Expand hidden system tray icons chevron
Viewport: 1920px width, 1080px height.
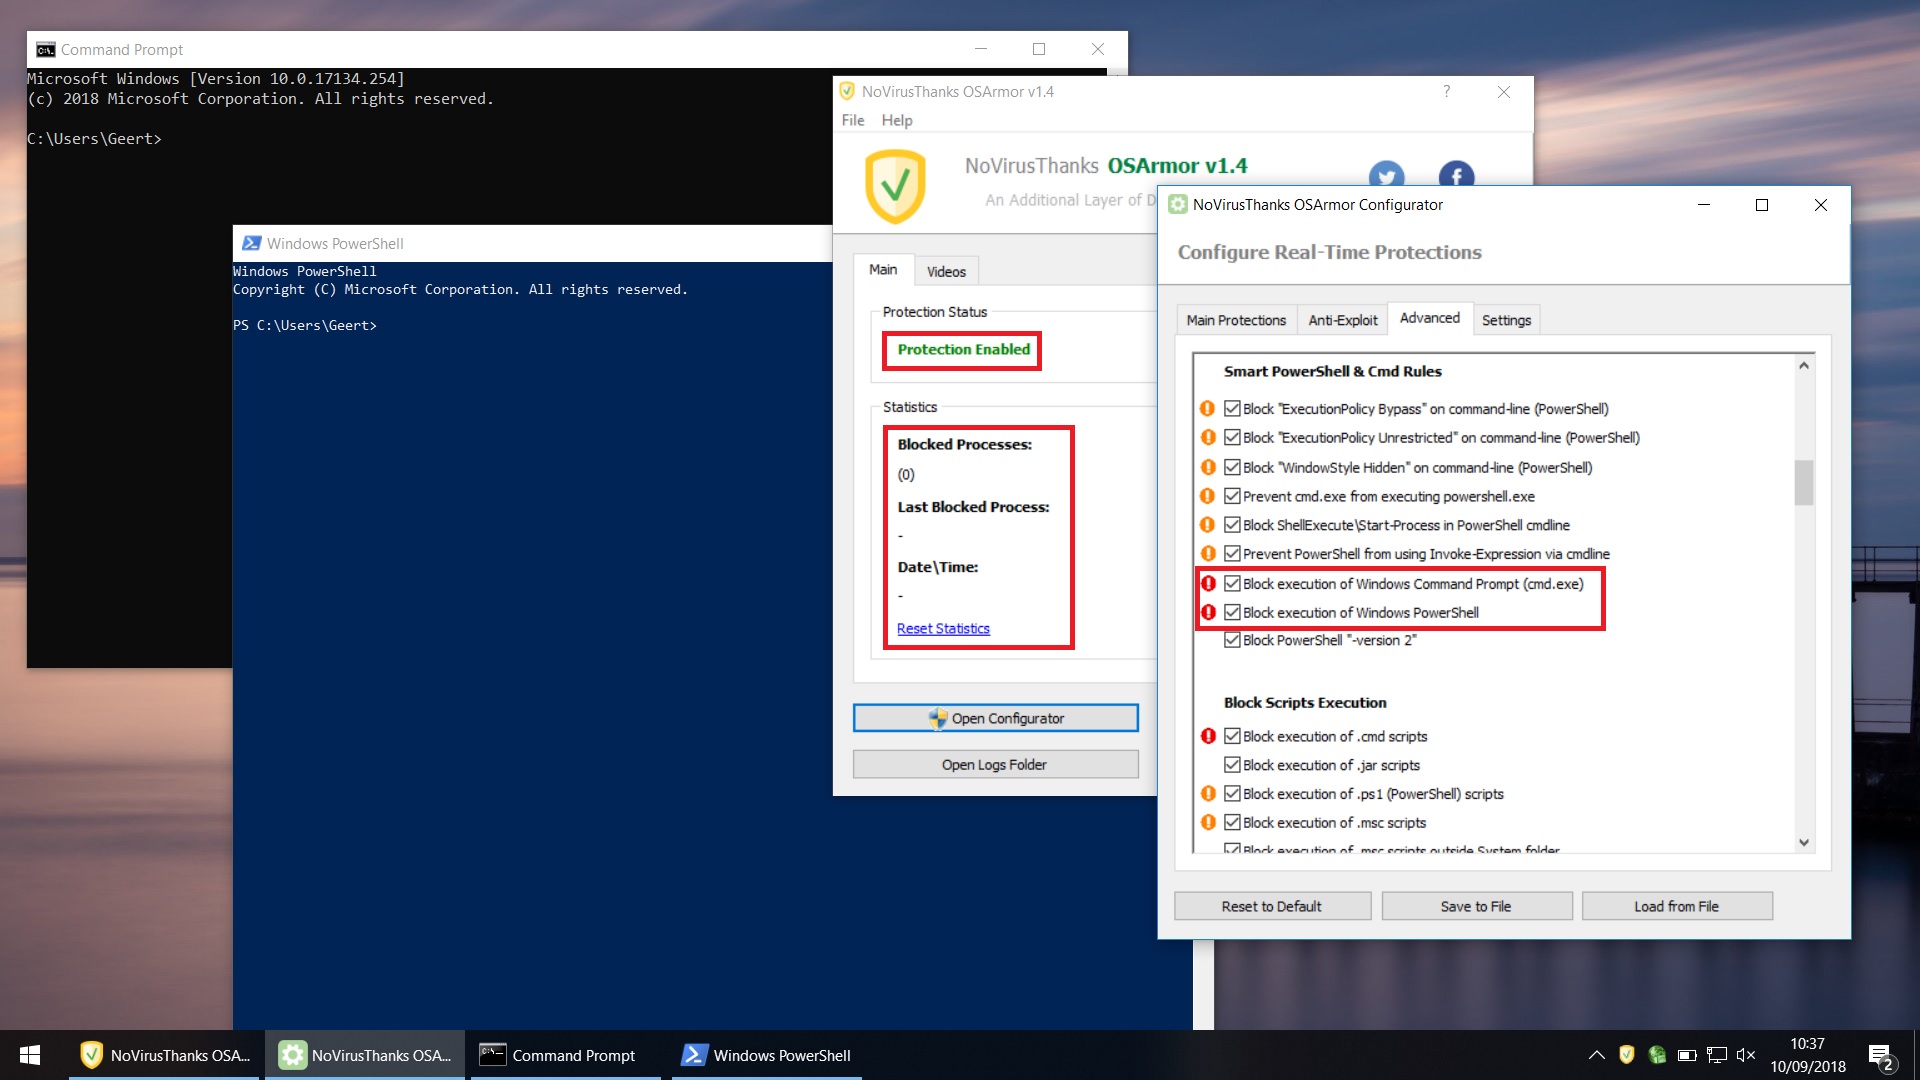[1596, 1055]
